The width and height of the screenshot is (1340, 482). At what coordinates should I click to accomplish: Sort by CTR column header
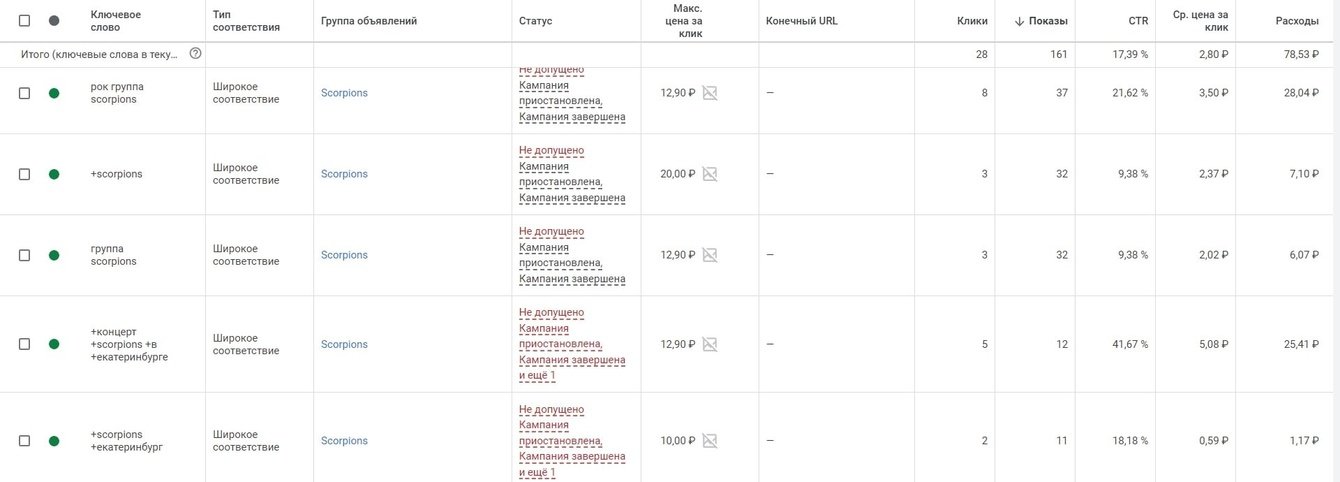click(x=1137, y=21)
